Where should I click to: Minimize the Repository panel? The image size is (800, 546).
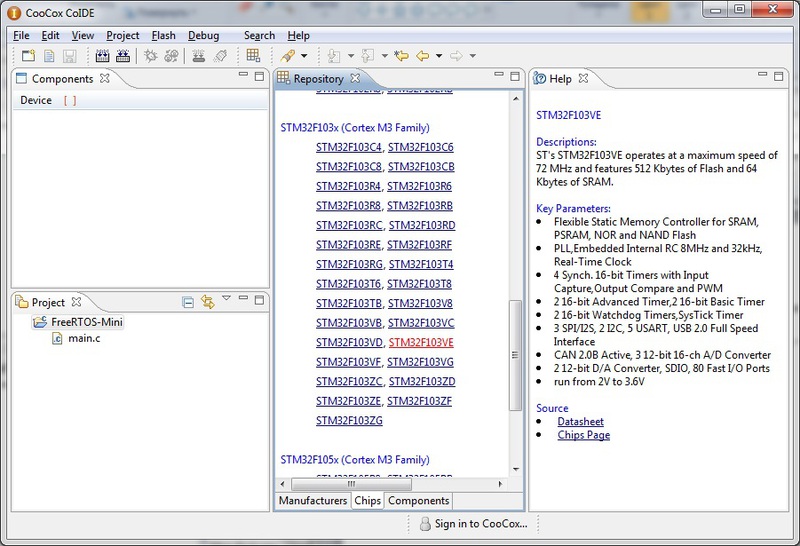coord(499,75)
